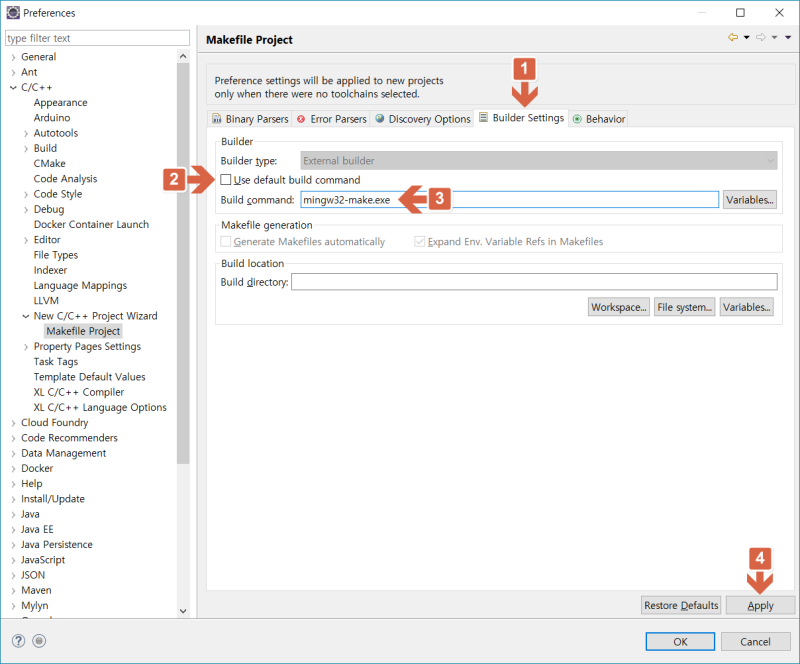Switch to the Binary Parsers tab
This screenshot has height=664, width=800.
click(x=250, y=119)
